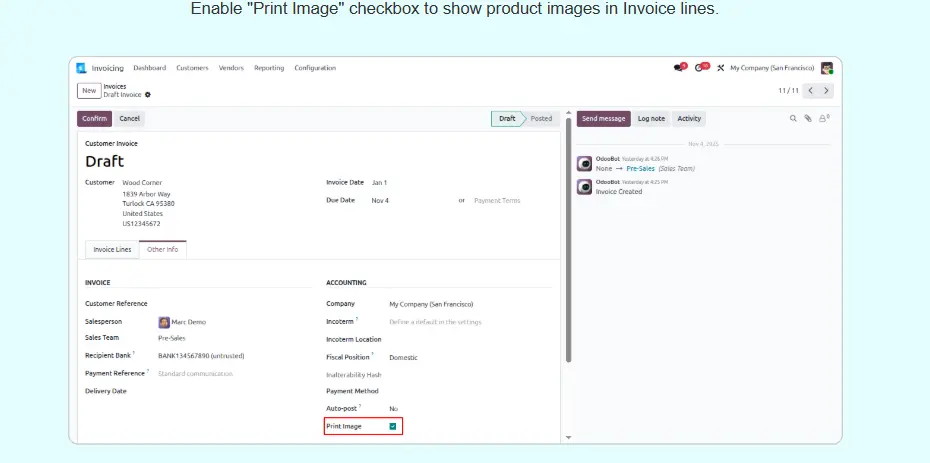The image size is (930, 463).
Task: Click the user avatar in top bar
Action: (826, 68)
